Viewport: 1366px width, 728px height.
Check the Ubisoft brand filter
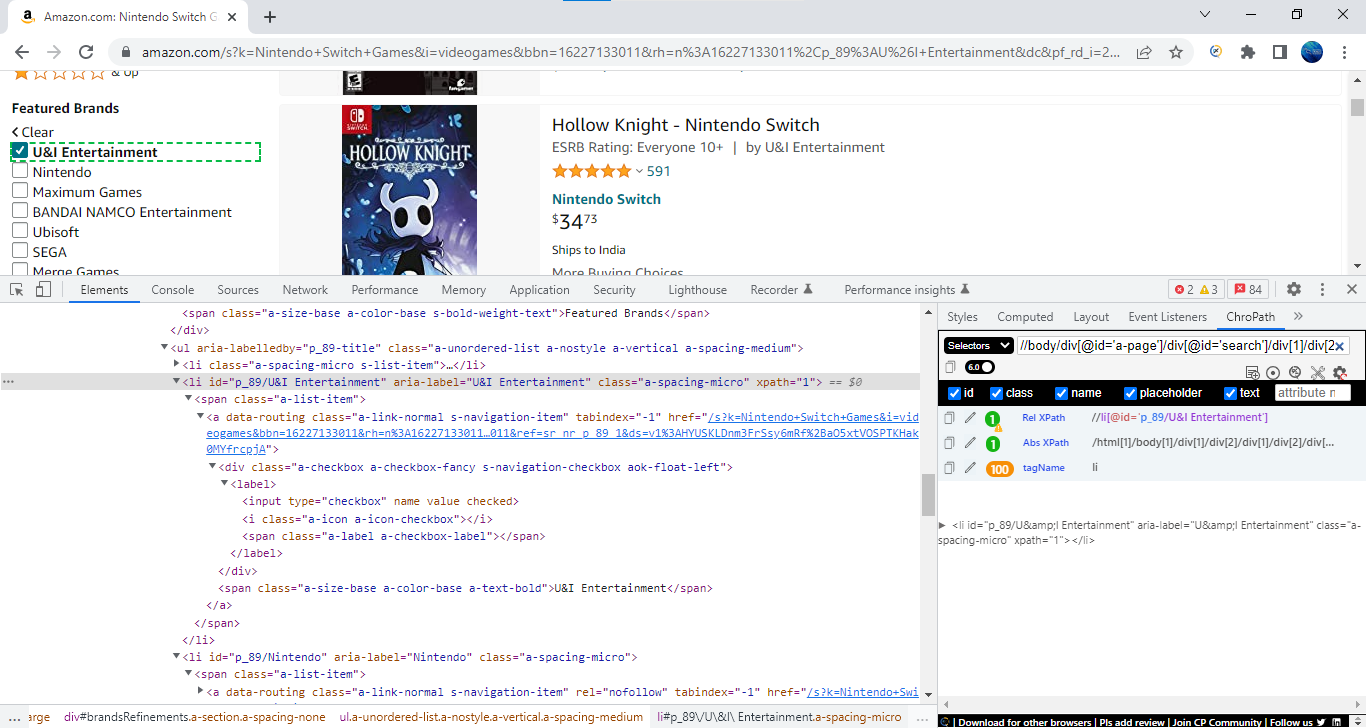pyautogui.click(x=19, y=231)
